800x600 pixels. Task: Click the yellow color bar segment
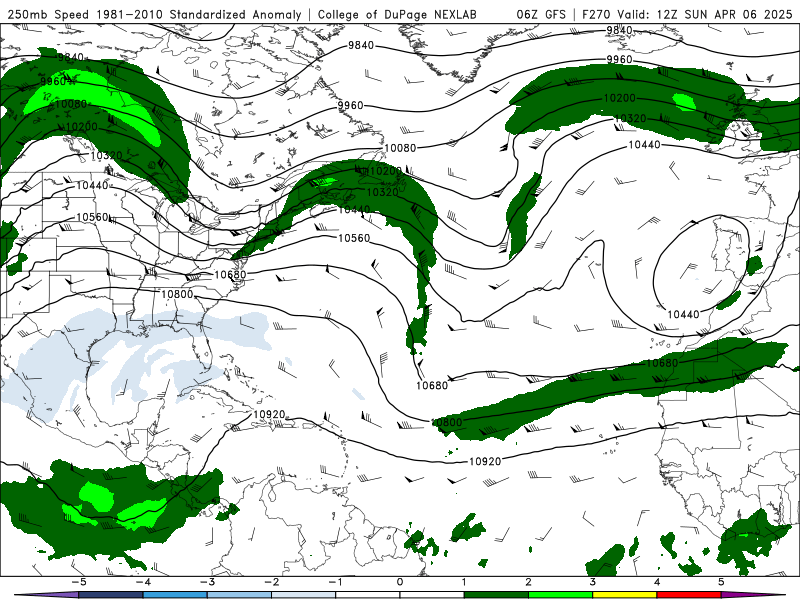(x=625, y=595)
